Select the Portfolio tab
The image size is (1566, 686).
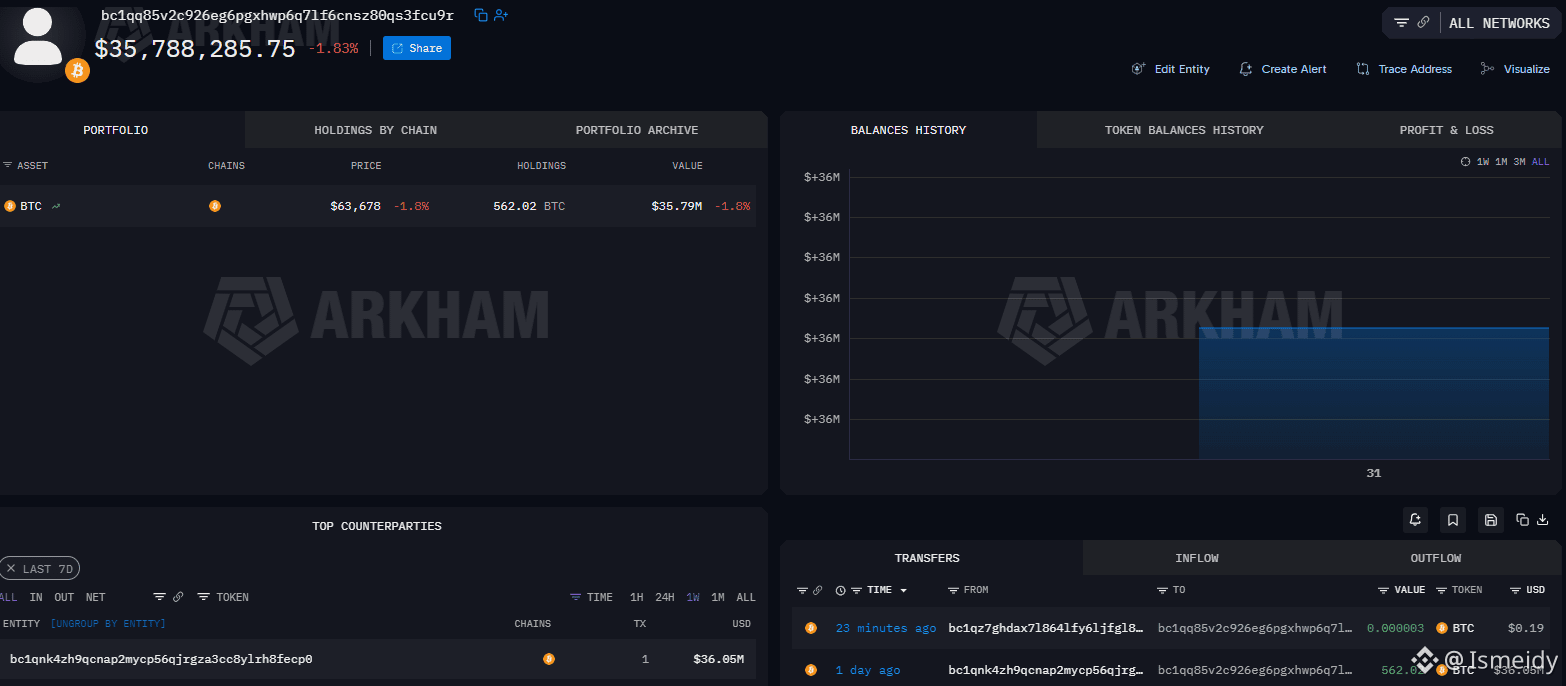116,130
